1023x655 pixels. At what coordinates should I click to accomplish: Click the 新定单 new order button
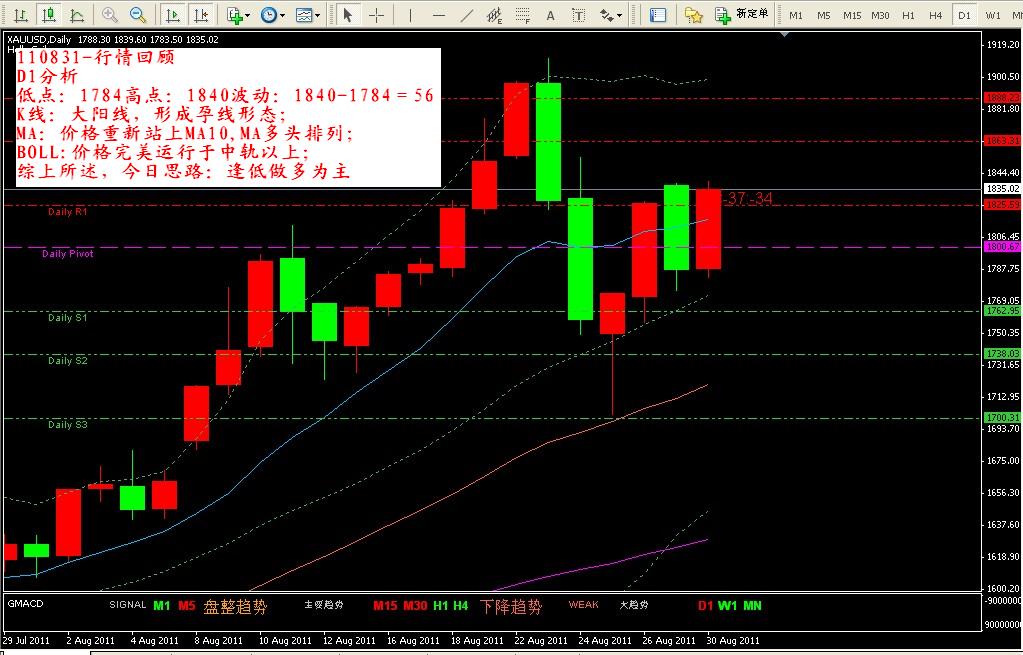(x=742, y=15)
